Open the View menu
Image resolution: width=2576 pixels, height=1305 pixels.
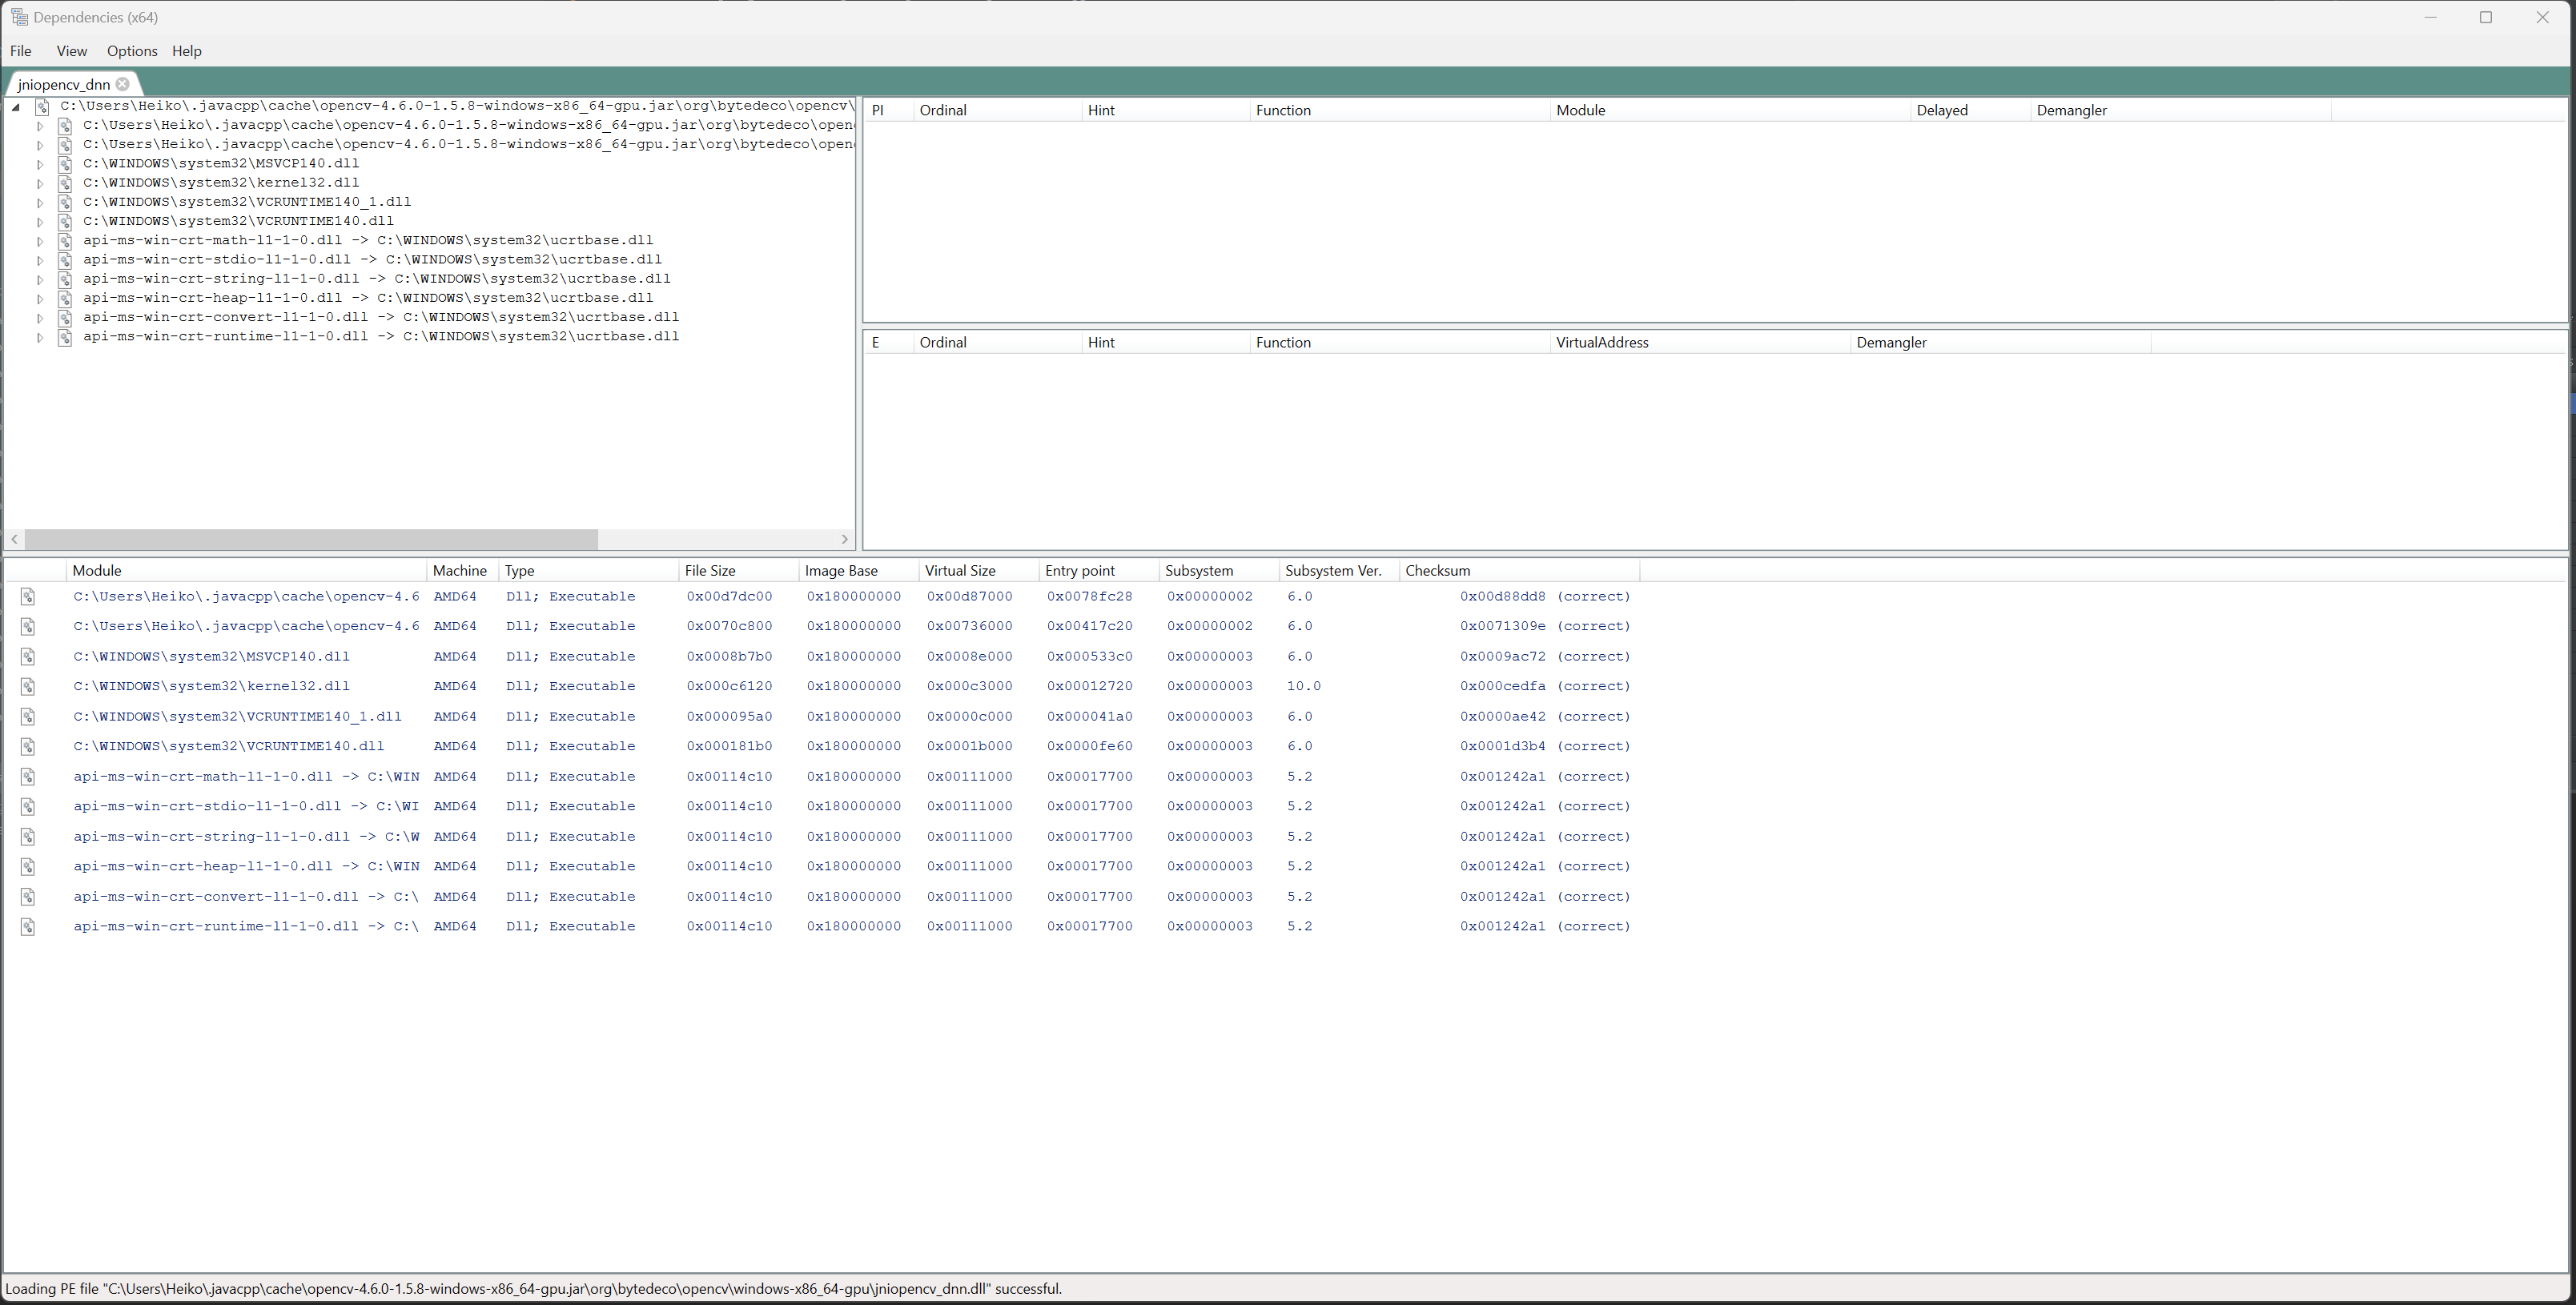[71, 50]
